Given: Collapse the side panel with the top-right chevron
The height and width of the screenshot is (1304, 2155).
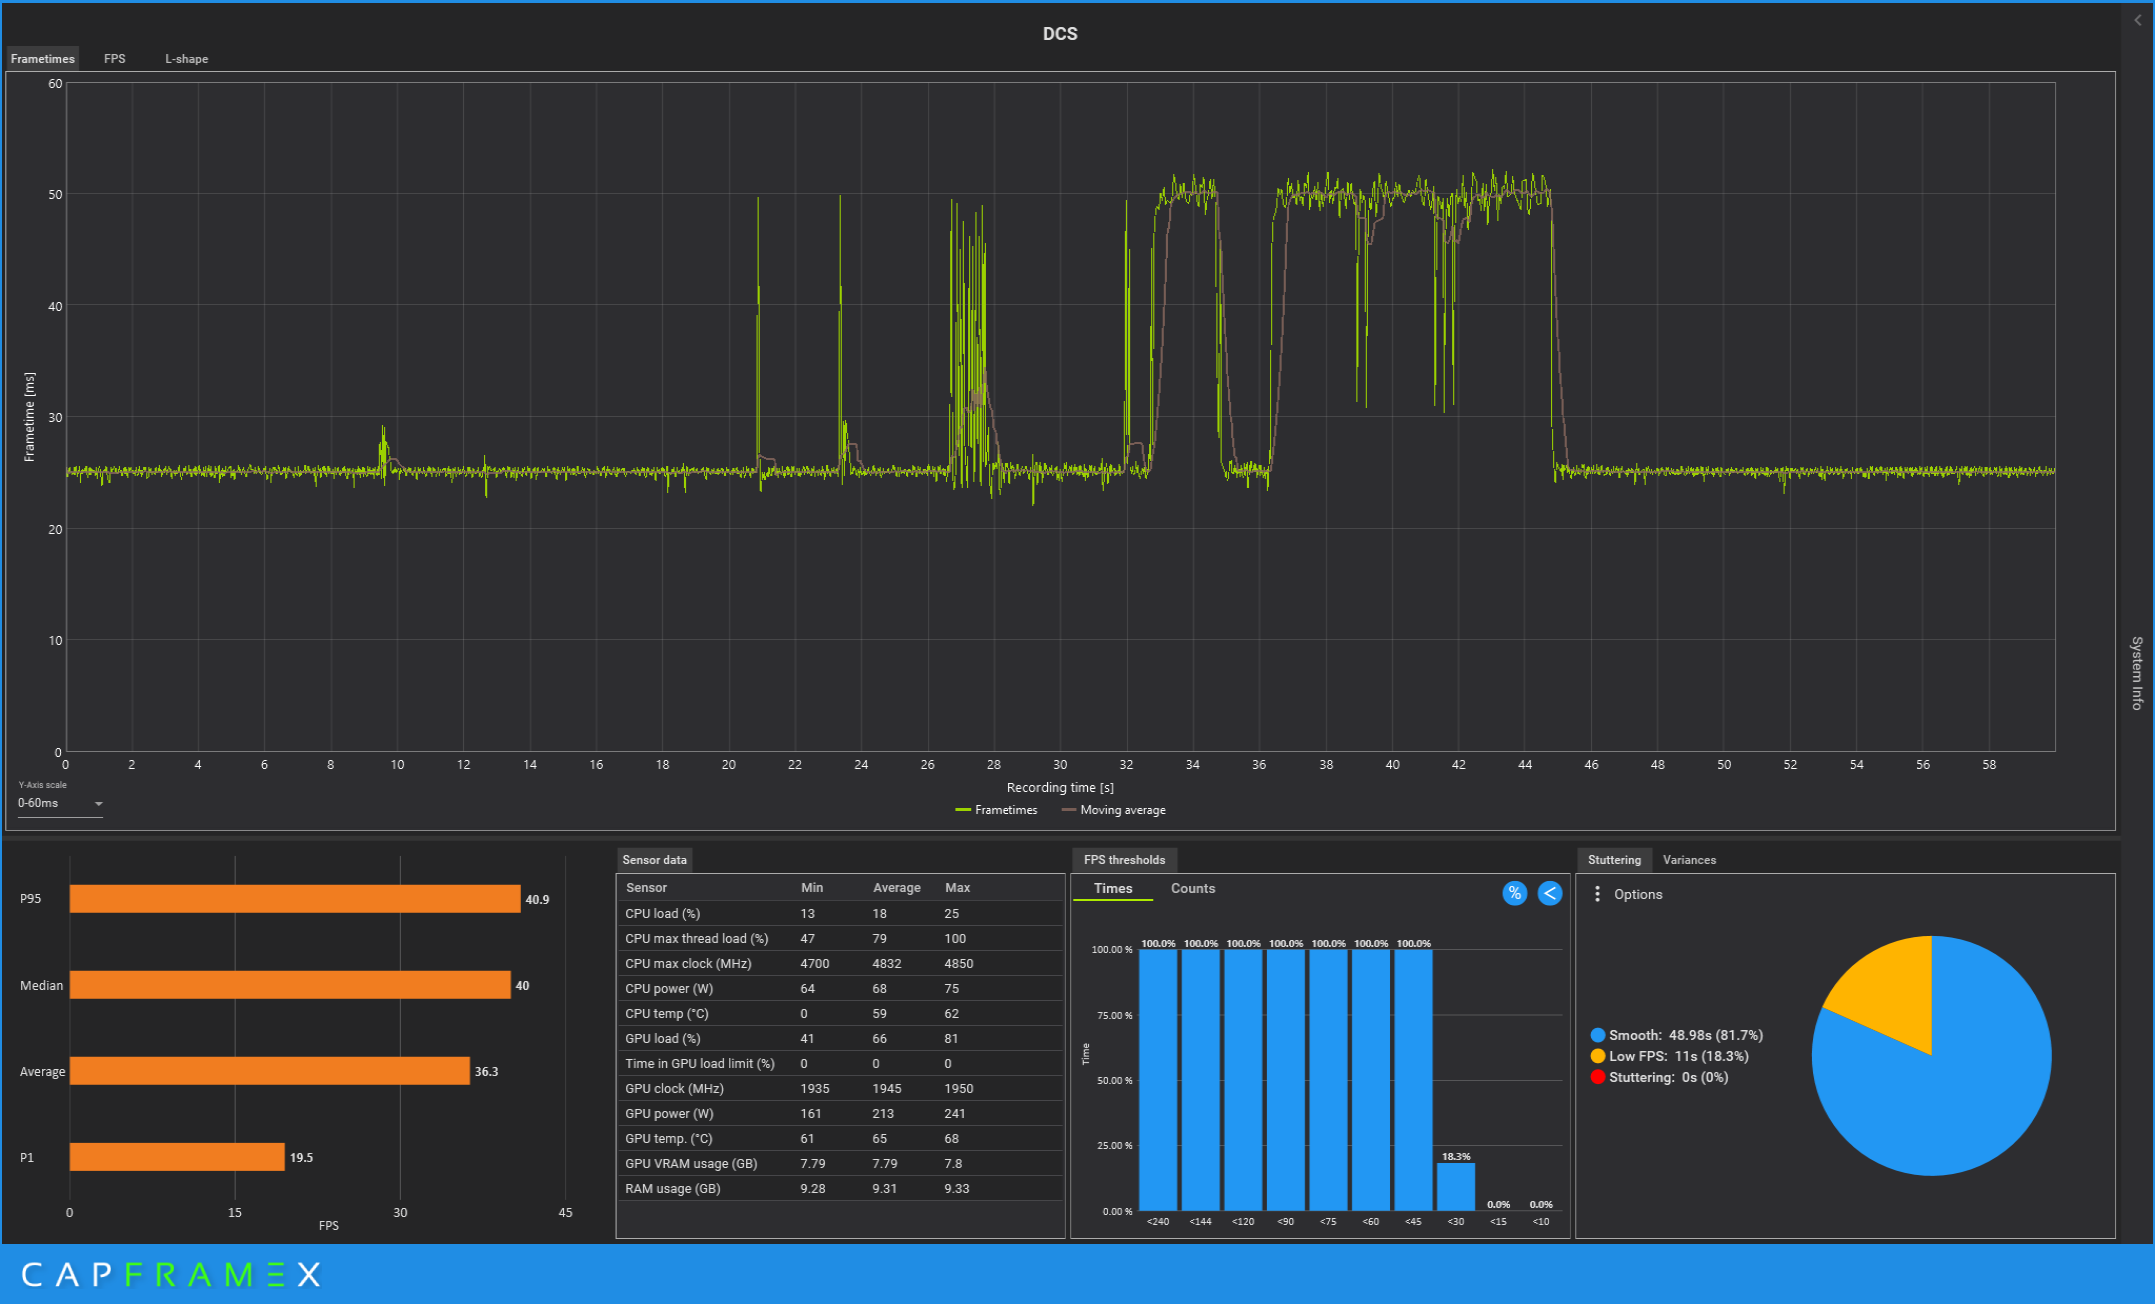Looking at the screenshot, I should click(x=2138, y=20).
